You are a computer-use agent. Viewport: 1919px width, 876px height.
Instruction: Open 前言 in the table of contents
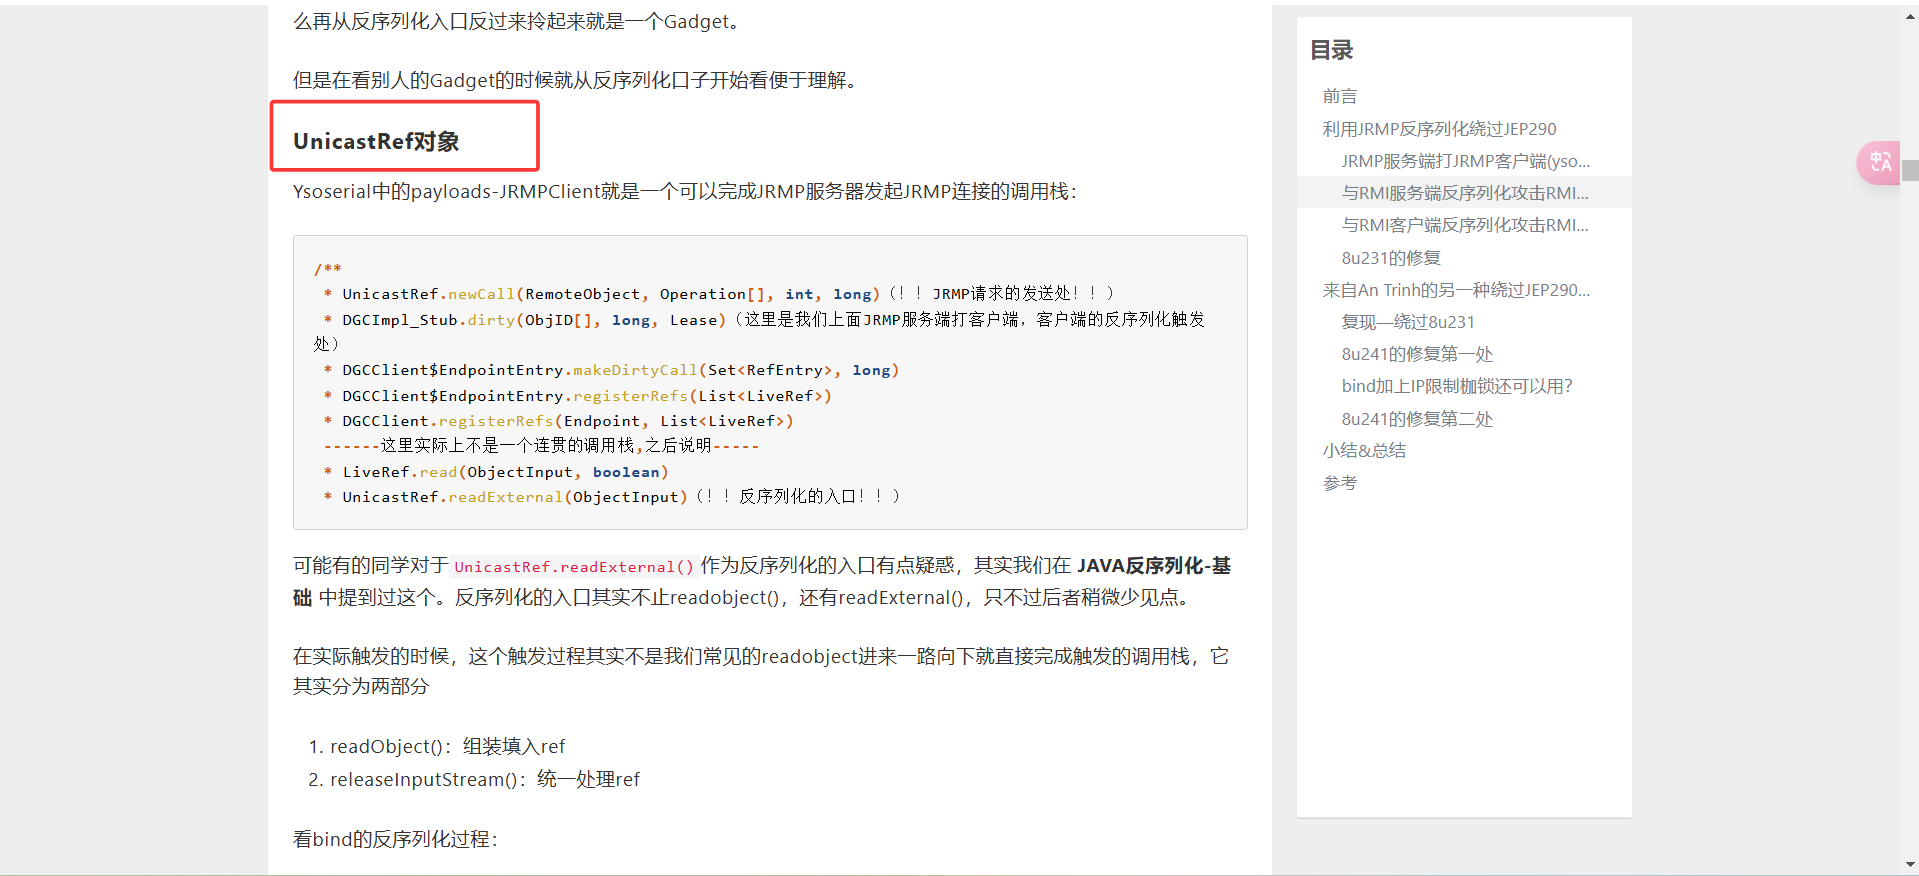pyautogui.click(x=1339, y=96)
